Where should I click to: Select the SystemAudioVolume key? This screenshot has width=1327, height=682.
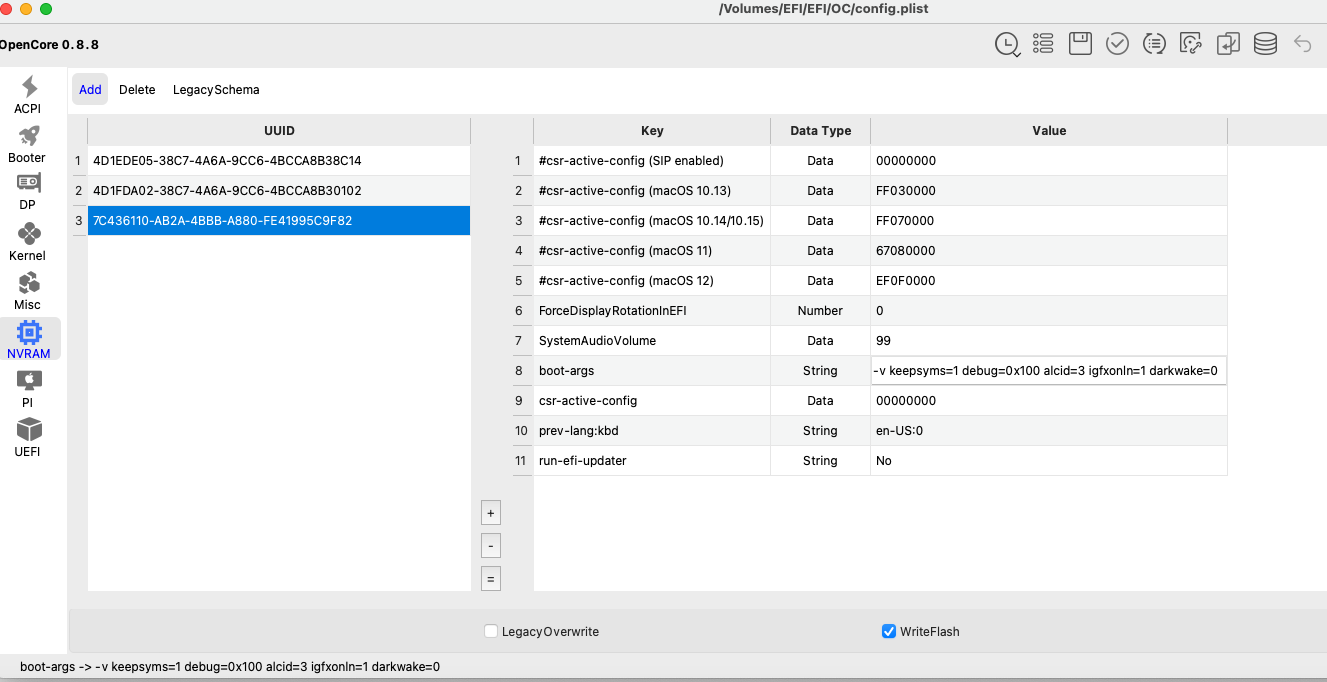click(x=652, y=340)
